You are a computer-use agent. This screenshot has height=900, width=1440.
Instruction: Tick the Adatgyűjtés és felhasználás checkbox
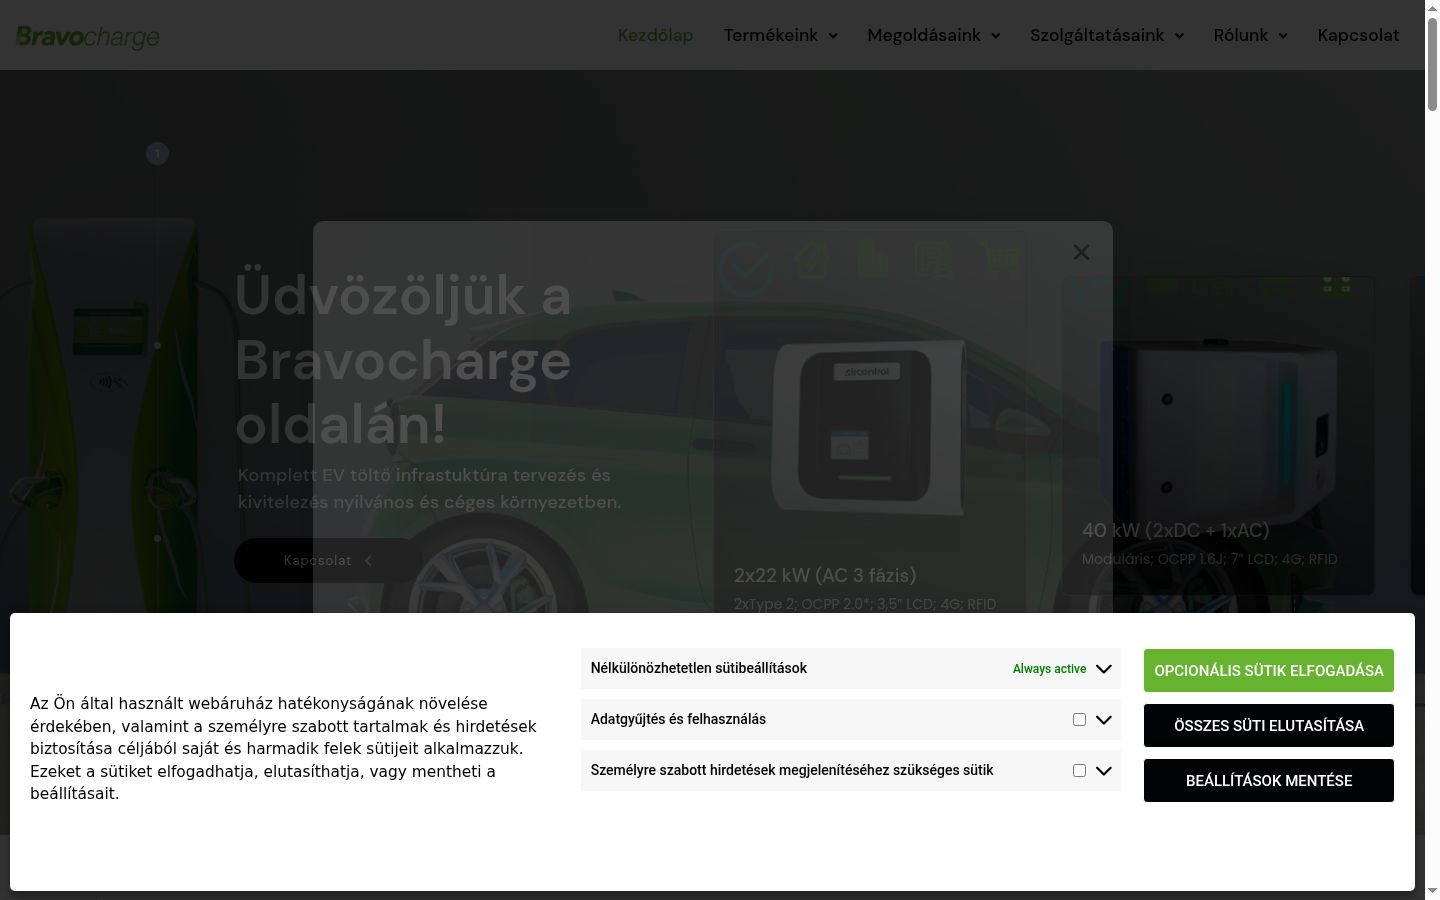pos(1079,719)
